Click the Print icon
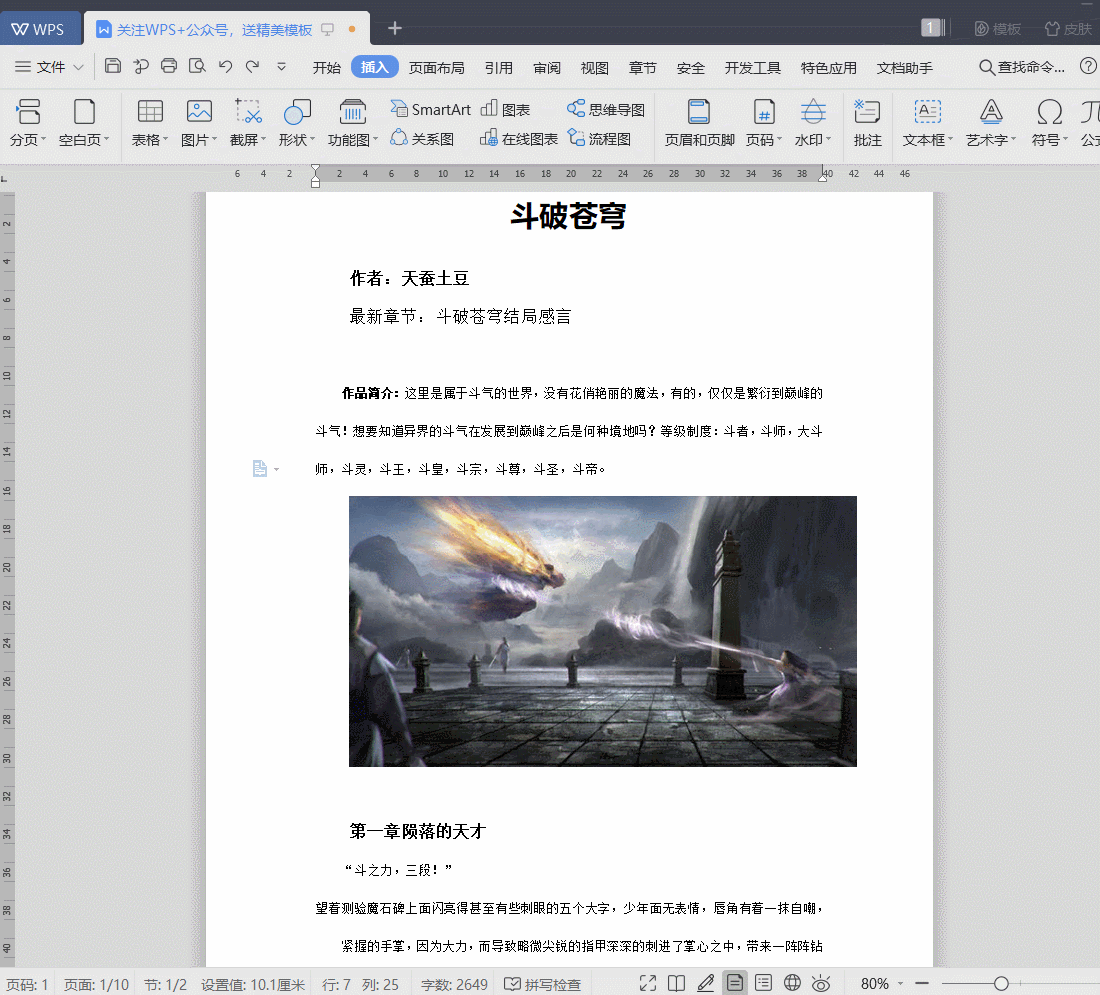Screen dimensions: 1100x995 coord(169,67)
